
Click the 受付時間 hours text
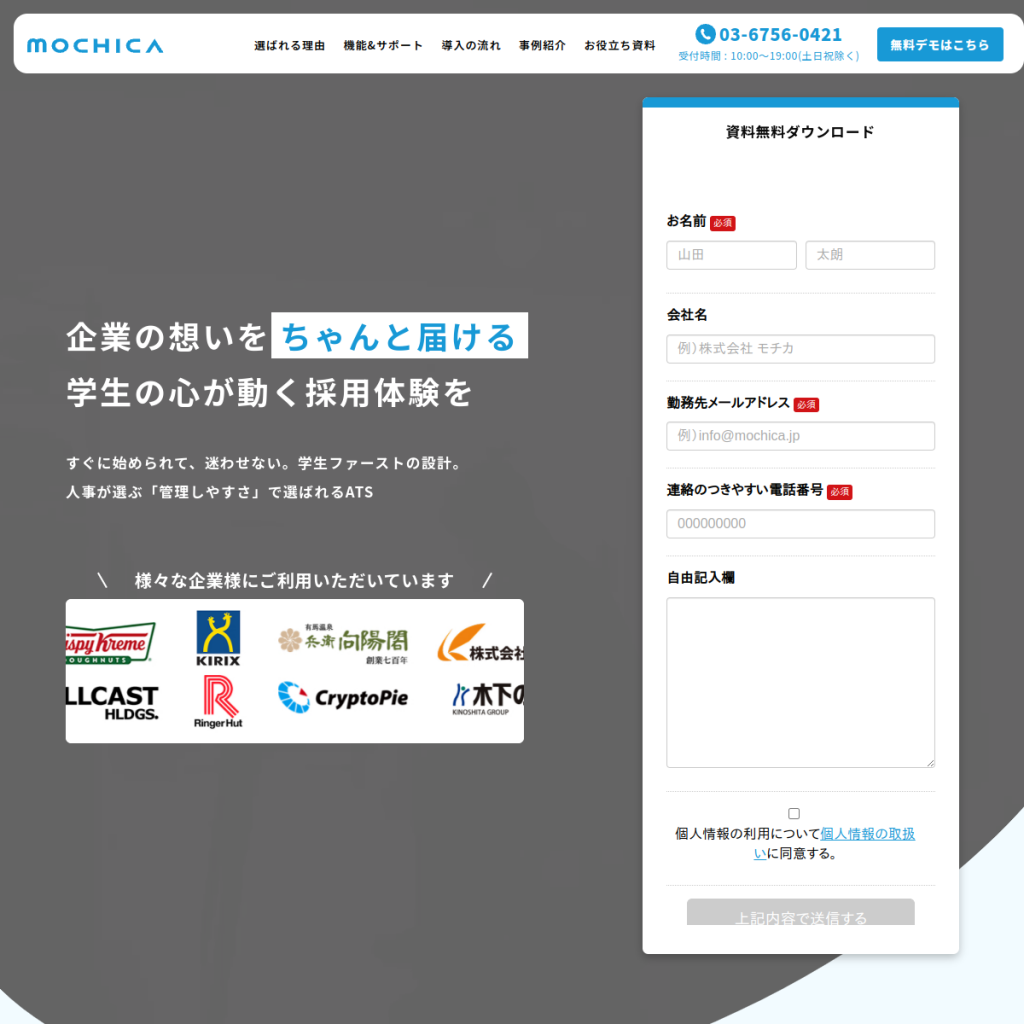pos(769,56)
